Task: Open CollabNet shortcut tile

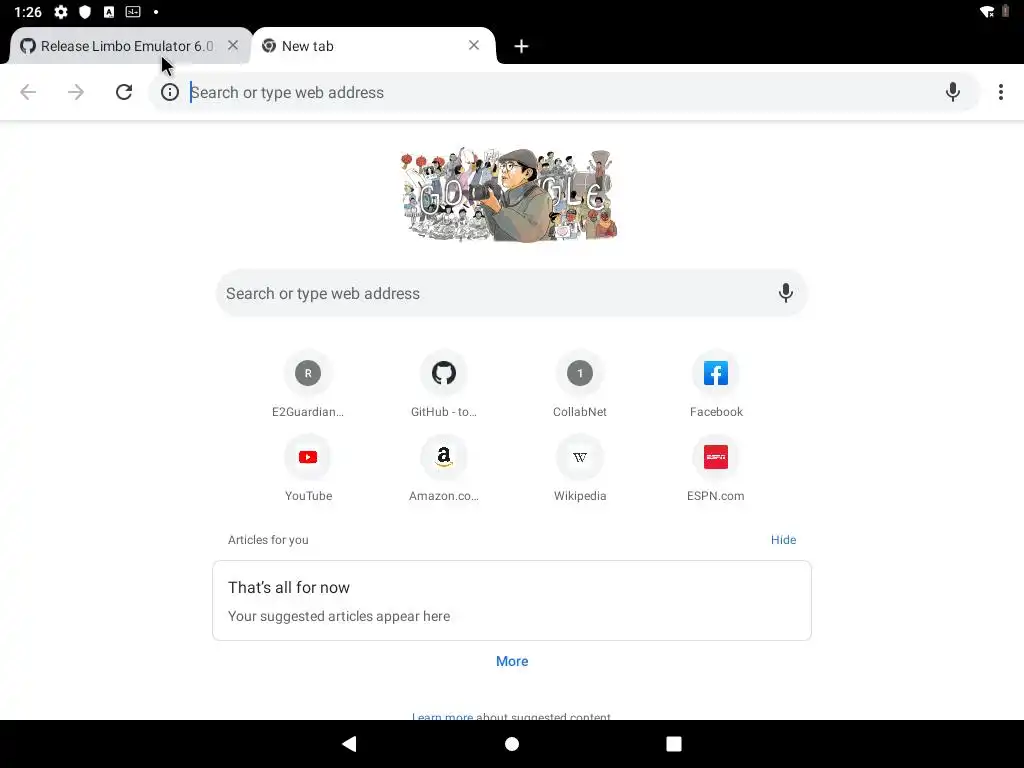Action: click(580, 385)
